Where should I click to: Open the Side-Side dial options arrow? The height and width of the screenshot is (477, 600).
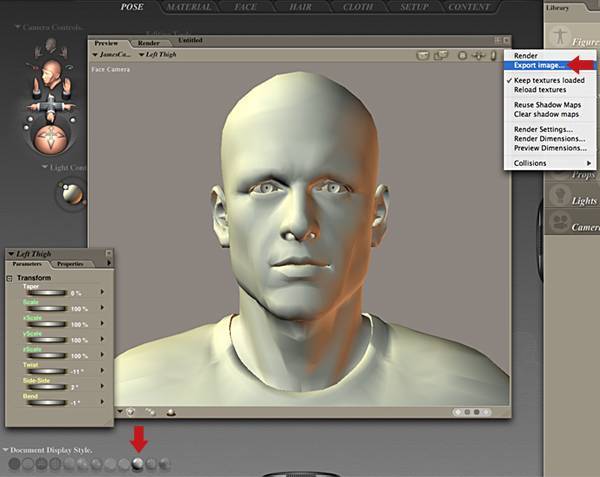pos(102,386)
